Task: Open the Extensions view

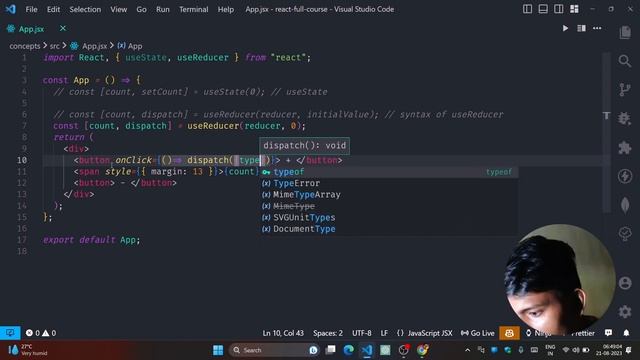Action: point(625,147)
